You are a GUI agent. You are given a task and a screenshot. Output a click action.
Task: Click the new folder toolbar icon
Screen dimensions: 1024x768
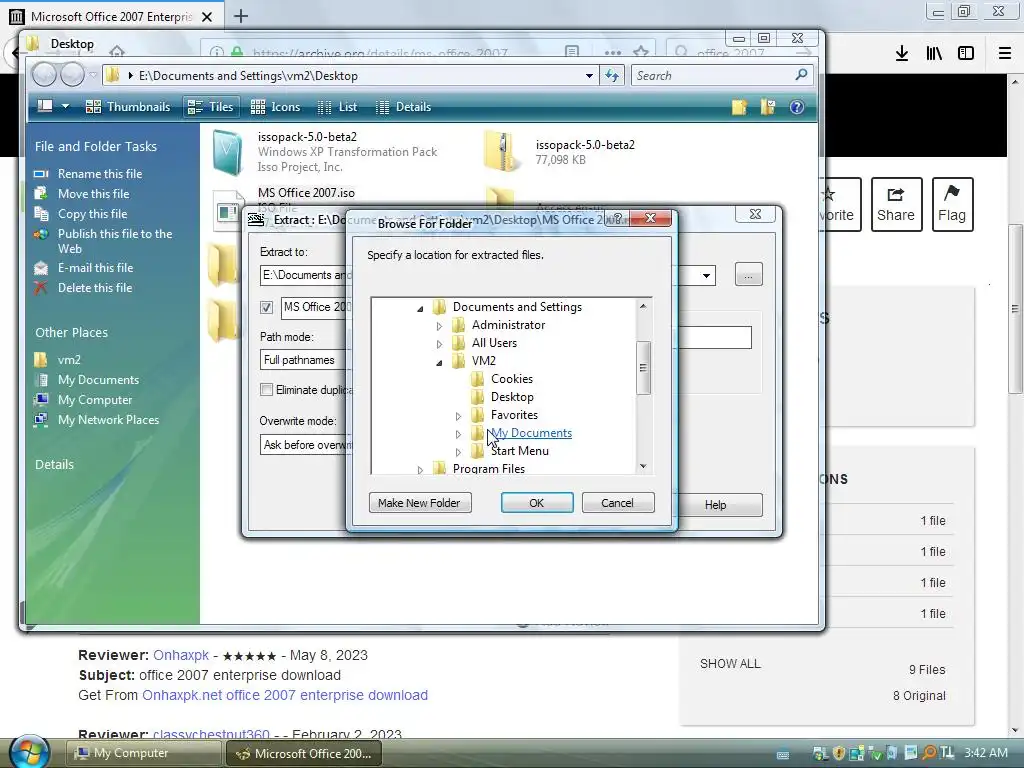coord(739,107)
